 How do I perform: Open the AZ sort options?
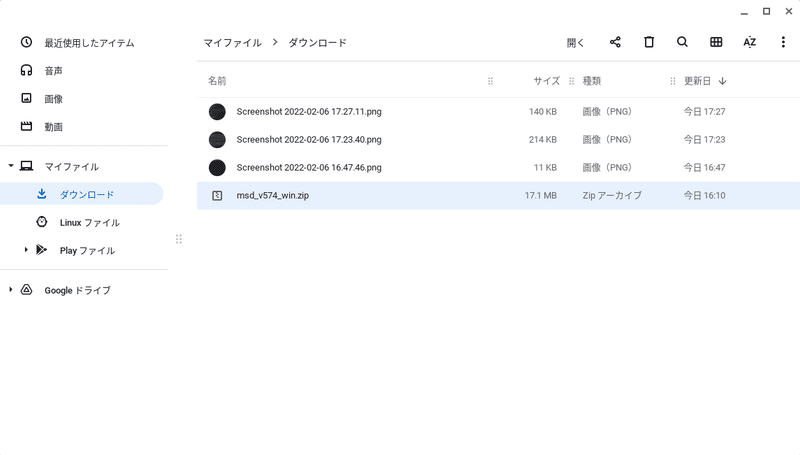point(749,42)
